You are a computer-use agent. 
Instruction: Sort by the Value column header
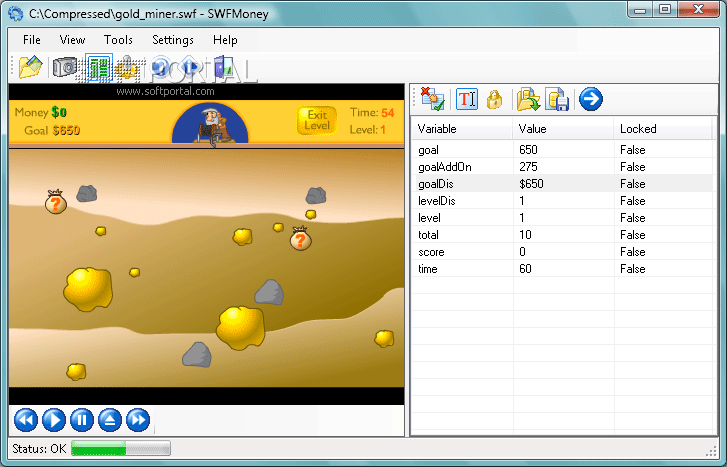pyautogui.click(x=563, y=129)
